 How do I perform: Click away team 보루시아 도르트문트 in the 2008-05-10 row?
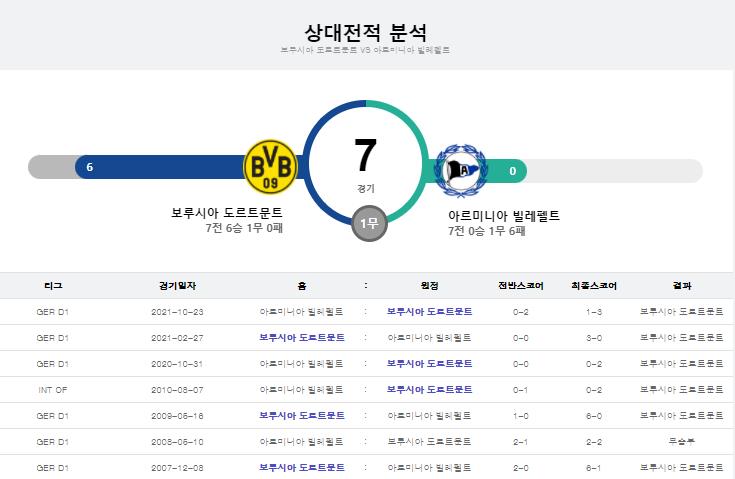pos(429,442)
